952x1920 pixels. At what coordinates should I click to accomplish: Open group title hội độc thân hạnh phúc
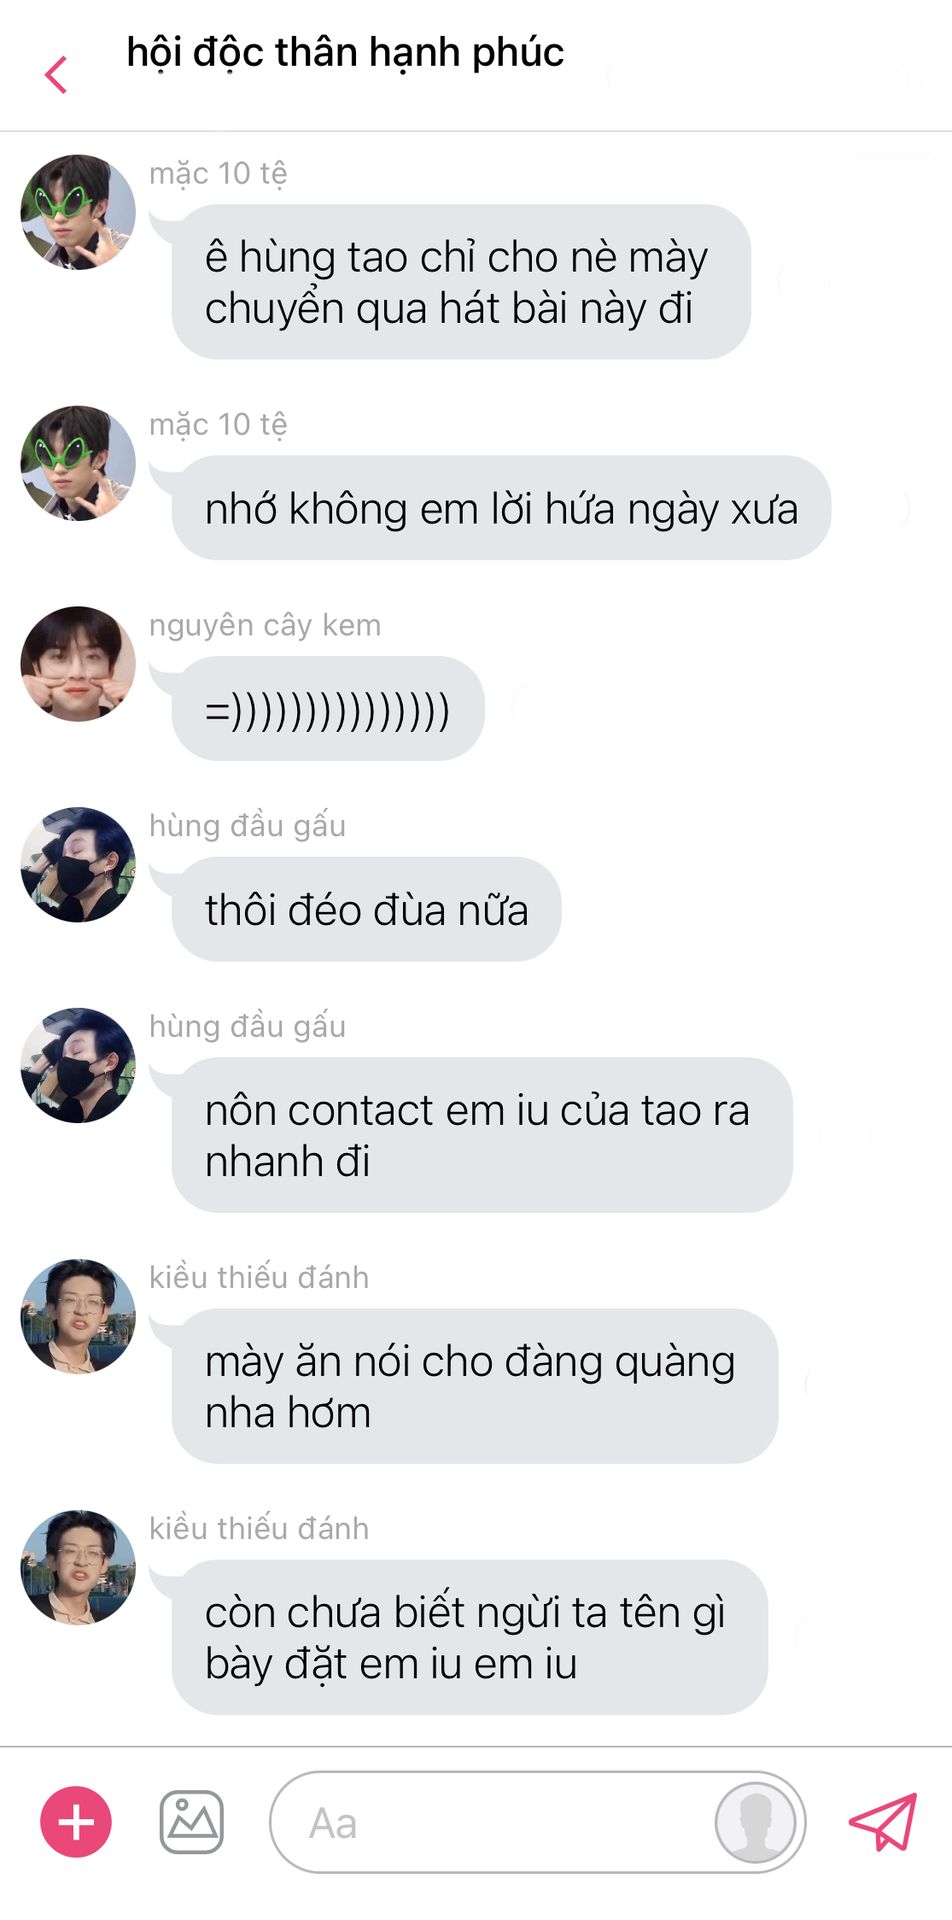(345, 53)
